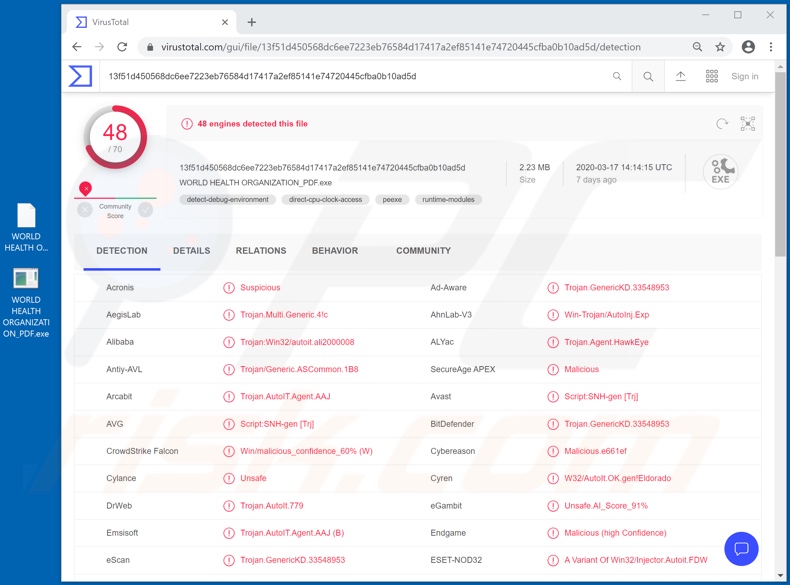Click Trojan.Agent.HawkEye detection text
This screenshot has height=585, width=790.
606,342
